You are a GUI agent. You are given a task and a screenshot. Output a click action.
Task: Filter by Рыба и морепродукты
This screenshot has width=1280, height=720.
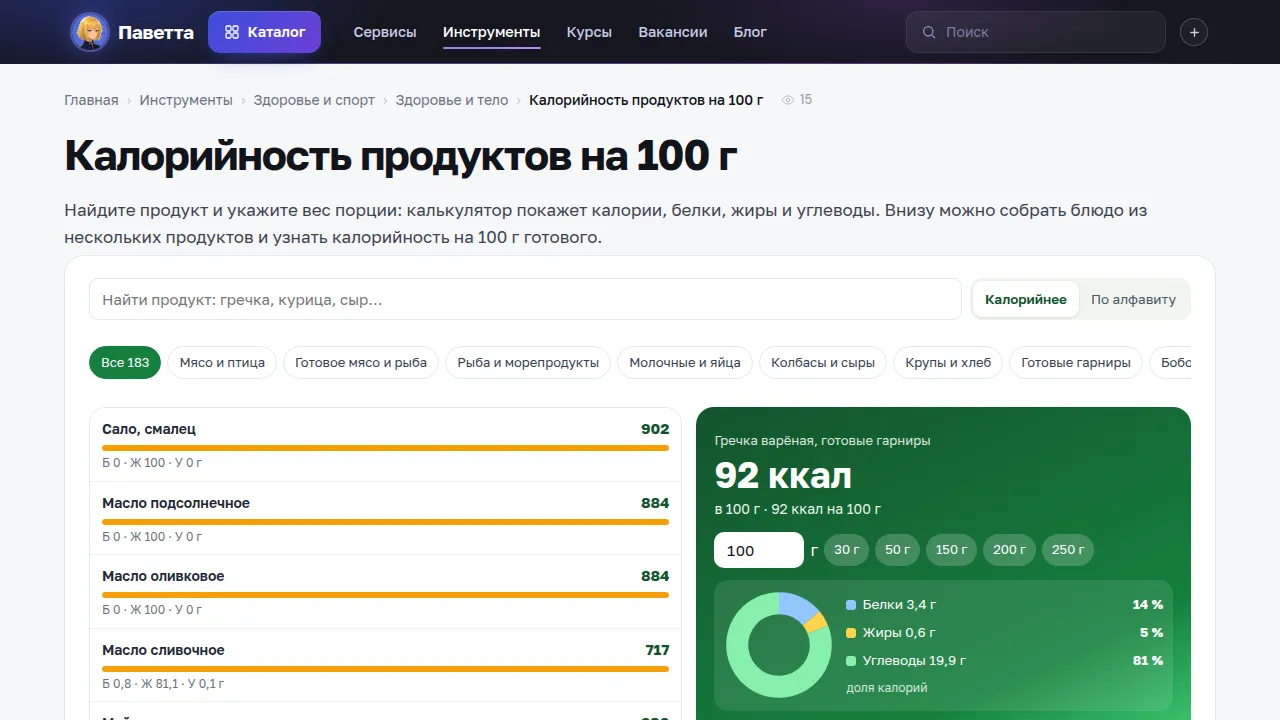pyautogui.click(x=528, y=362)
